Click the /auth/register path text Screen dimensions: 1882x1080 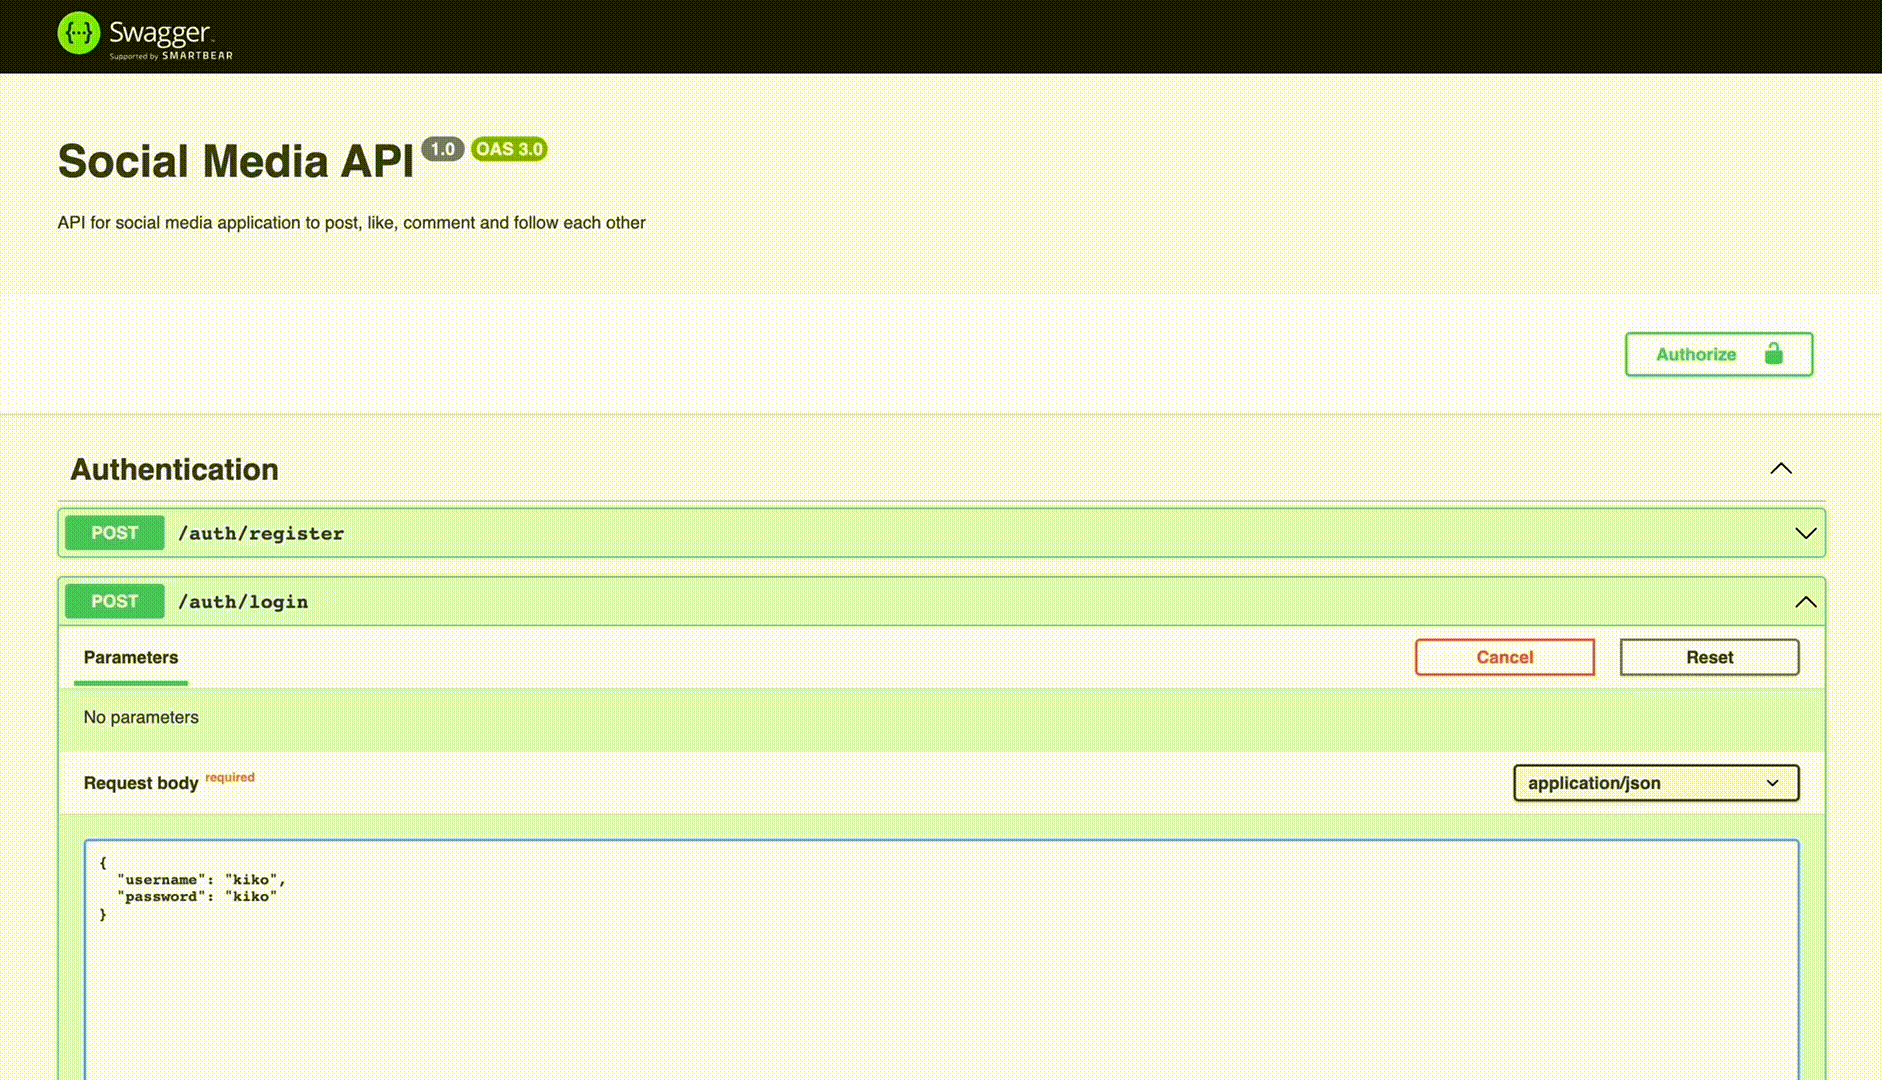tap(261, 534)
